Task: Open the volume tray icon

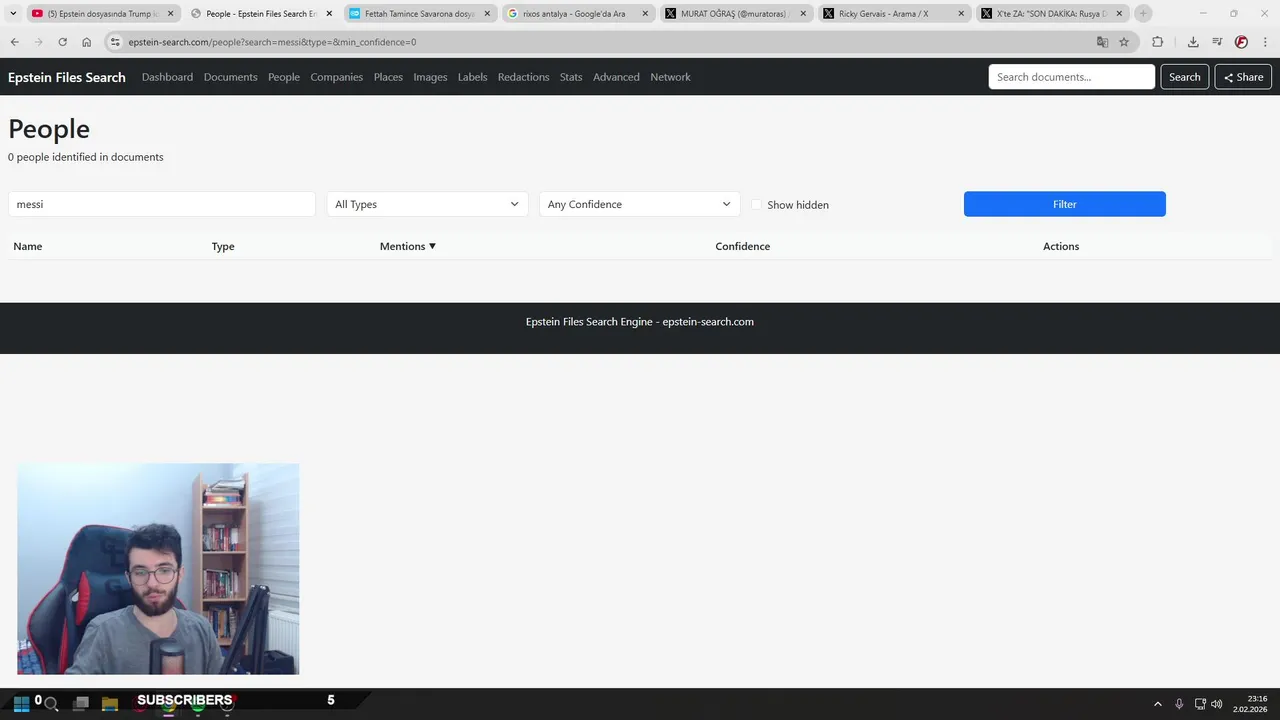Action: 1217,704
